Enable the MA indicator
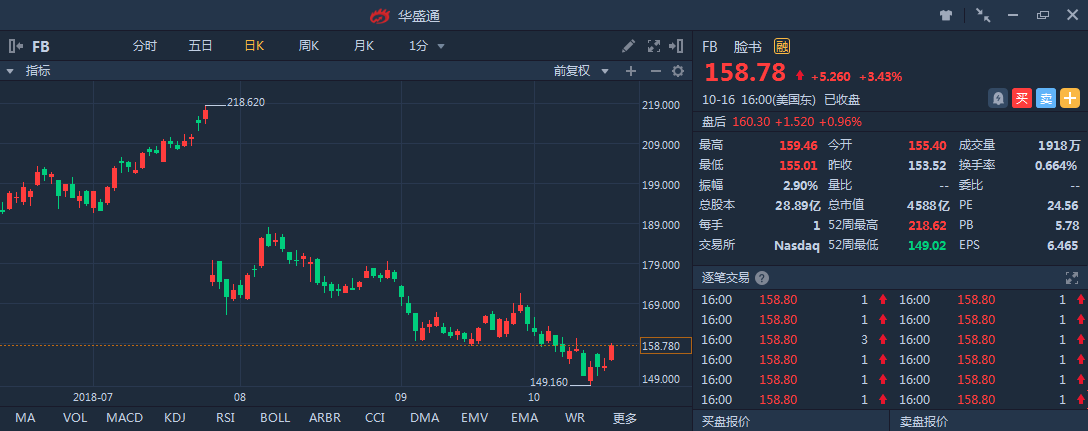Screen dimensions: 1088x431 25,418
